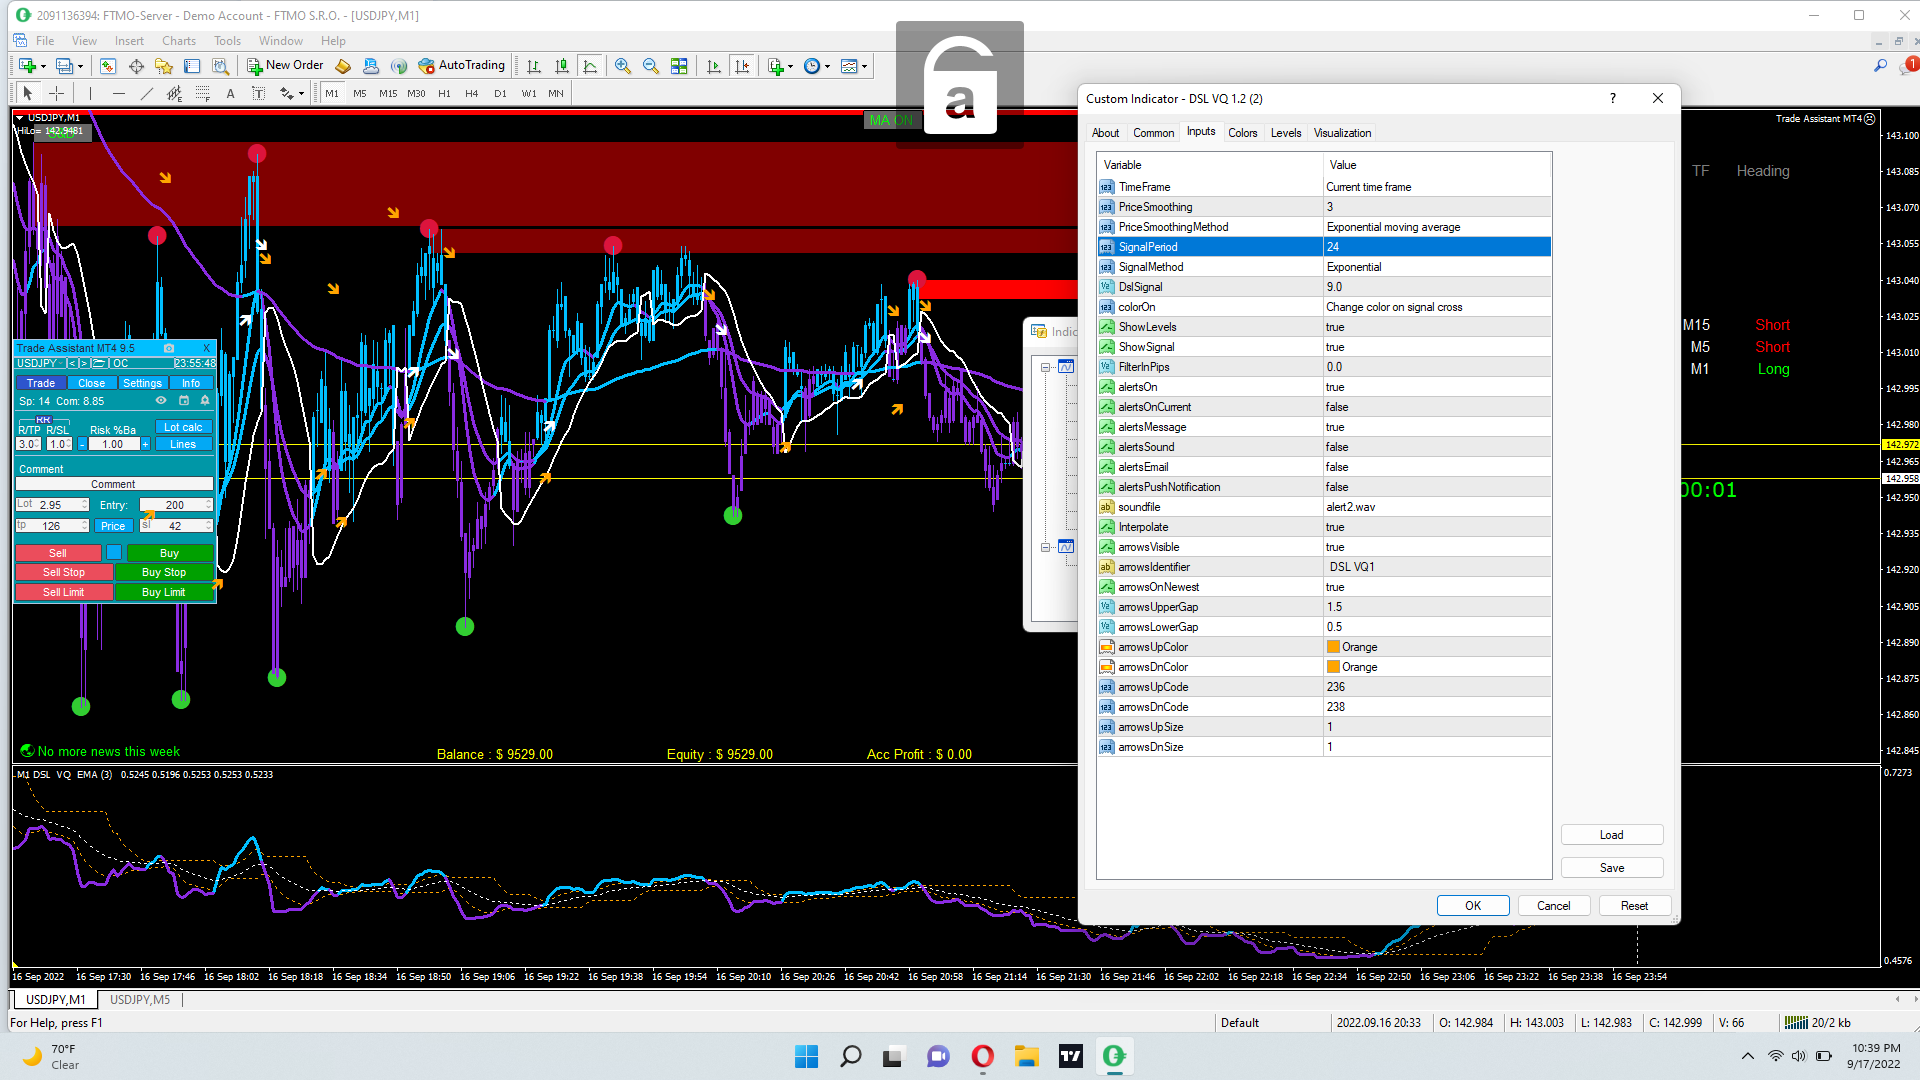
Task: Toggle the eye visibility icon in Trade Assistant
Action: 161,401
